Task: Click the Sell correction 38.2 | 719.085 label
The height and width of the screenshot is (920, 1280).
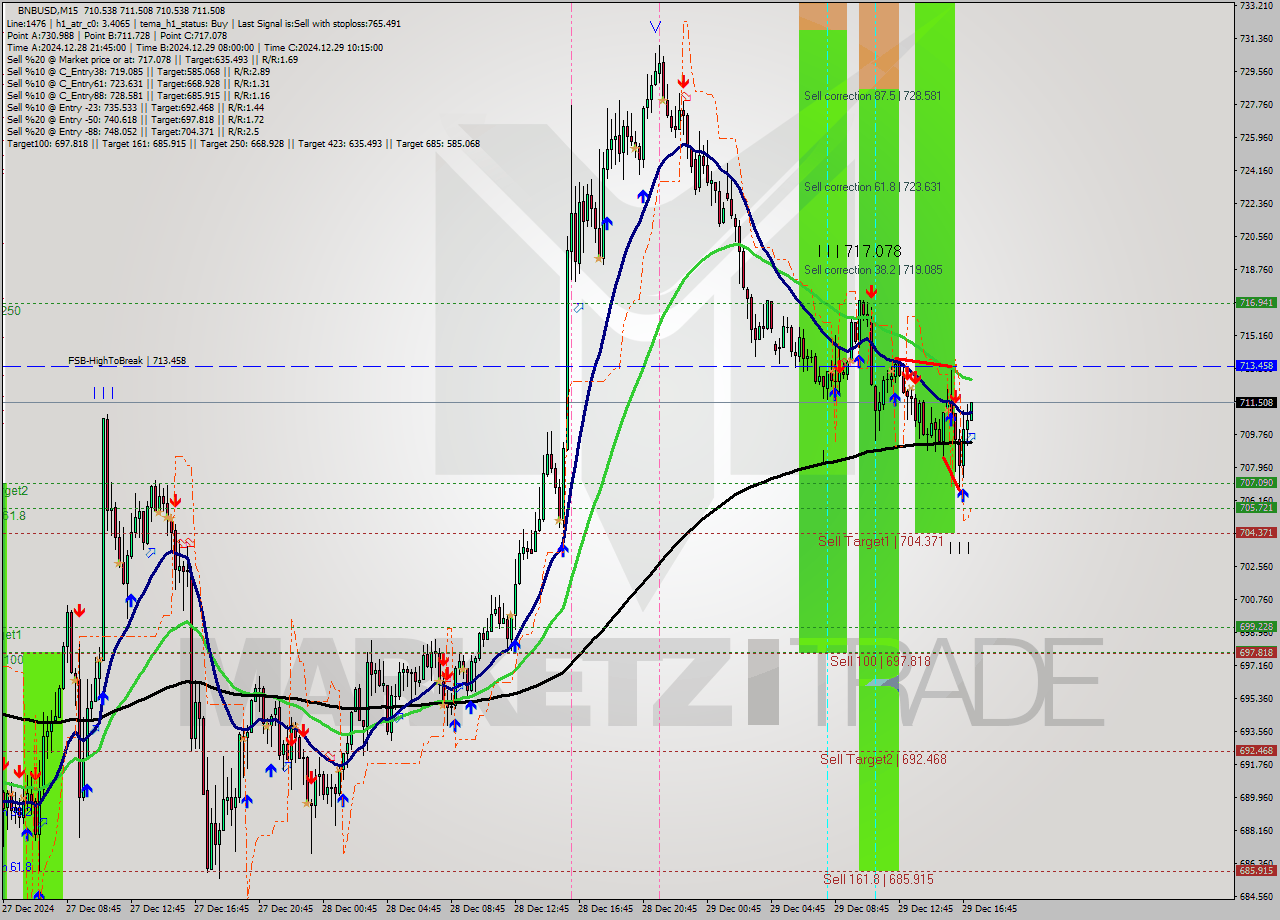Action: pos(873,270)
